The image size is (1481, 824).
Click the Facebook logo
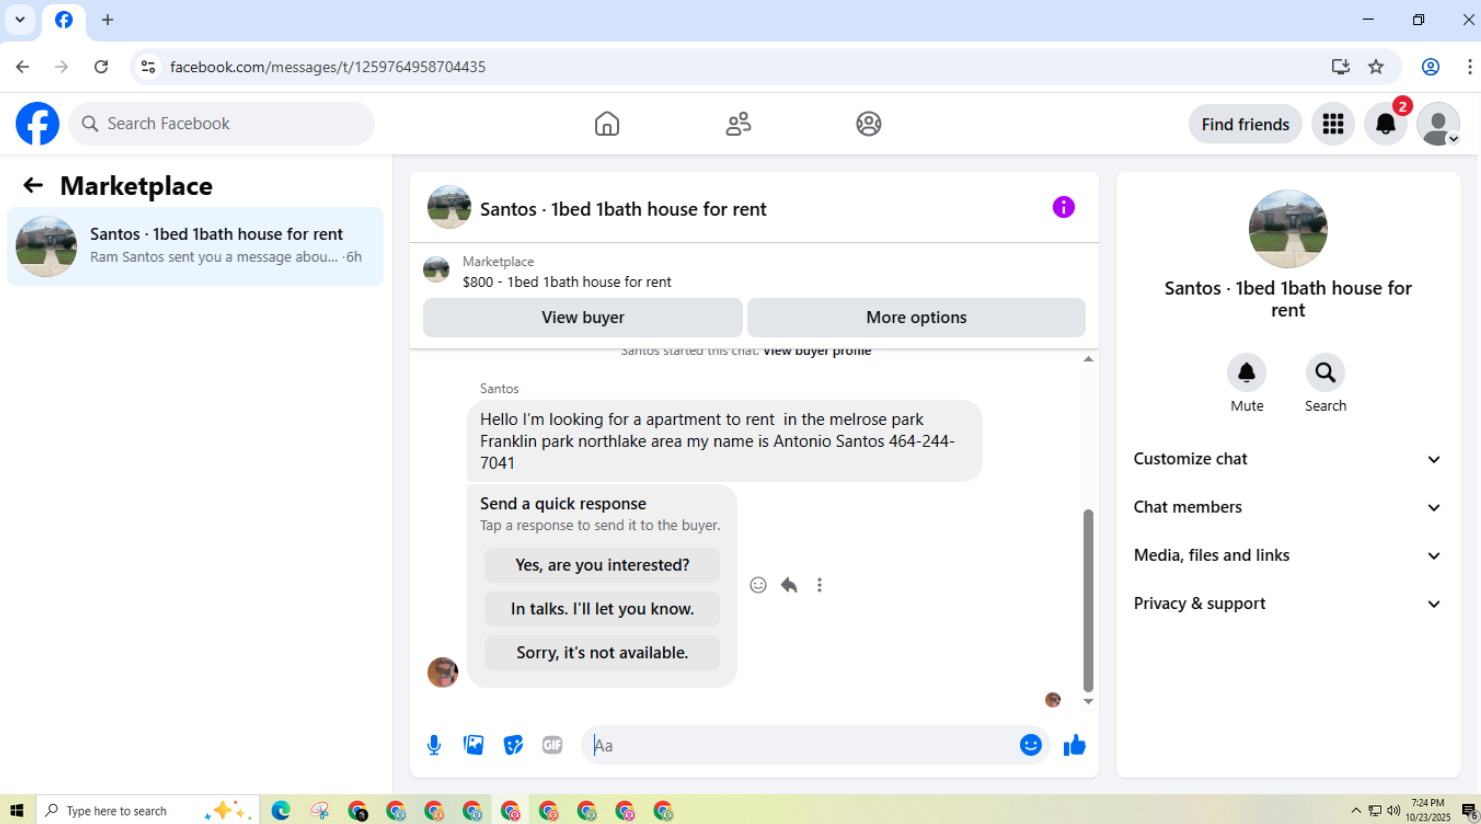pos(37,124)
